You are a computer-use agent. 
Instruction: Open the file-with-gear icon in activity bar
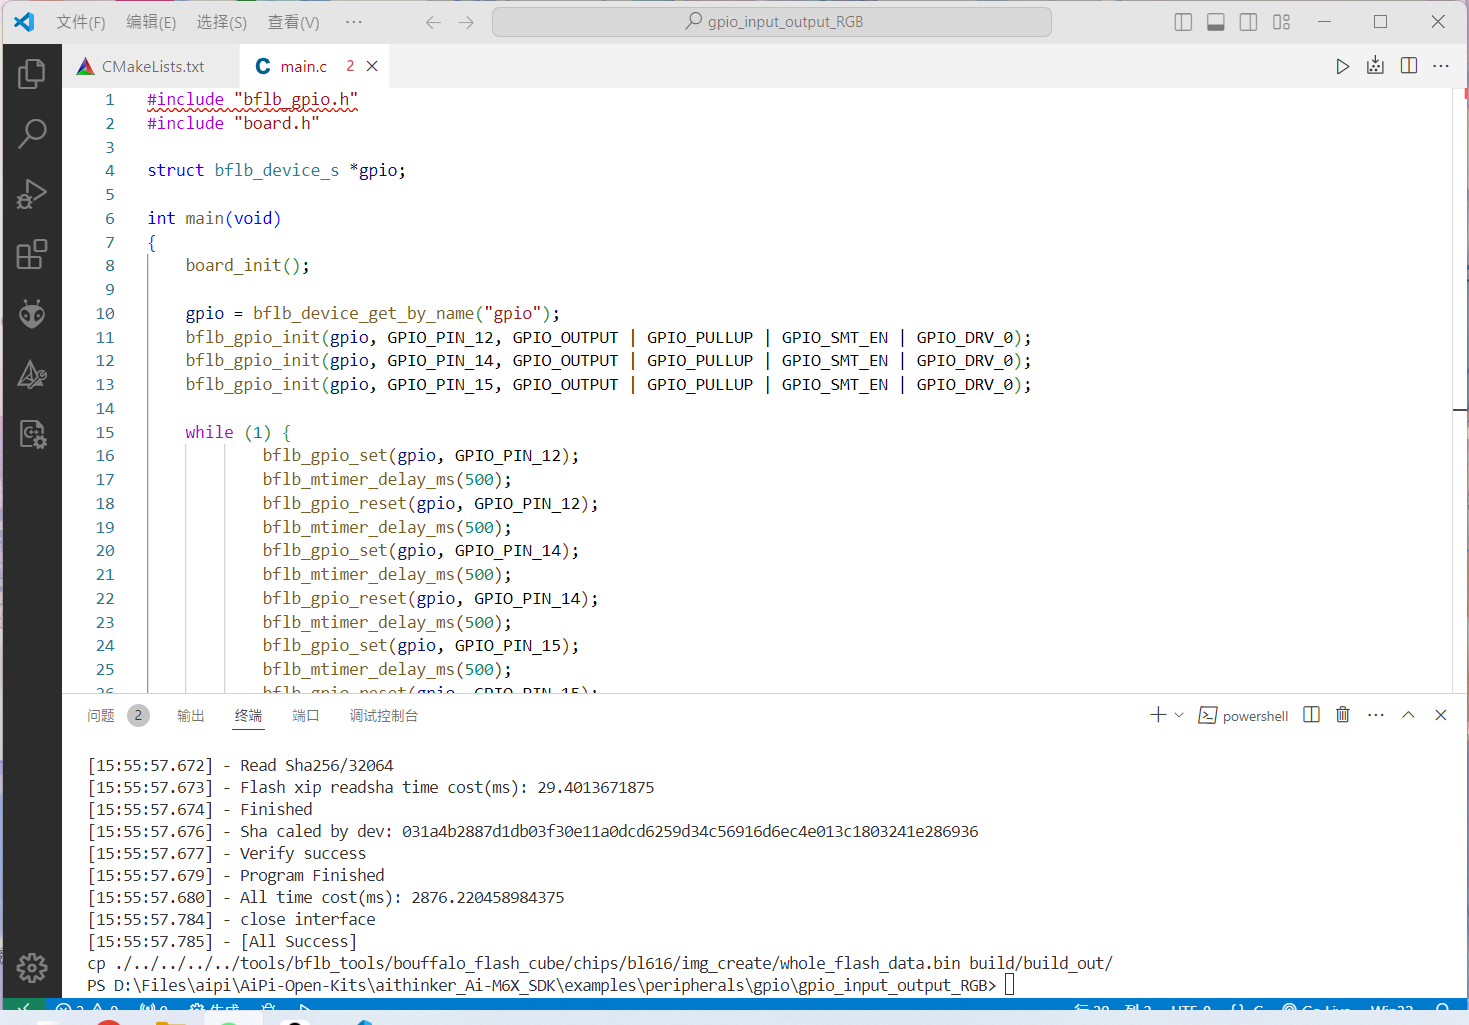point(32,434)
